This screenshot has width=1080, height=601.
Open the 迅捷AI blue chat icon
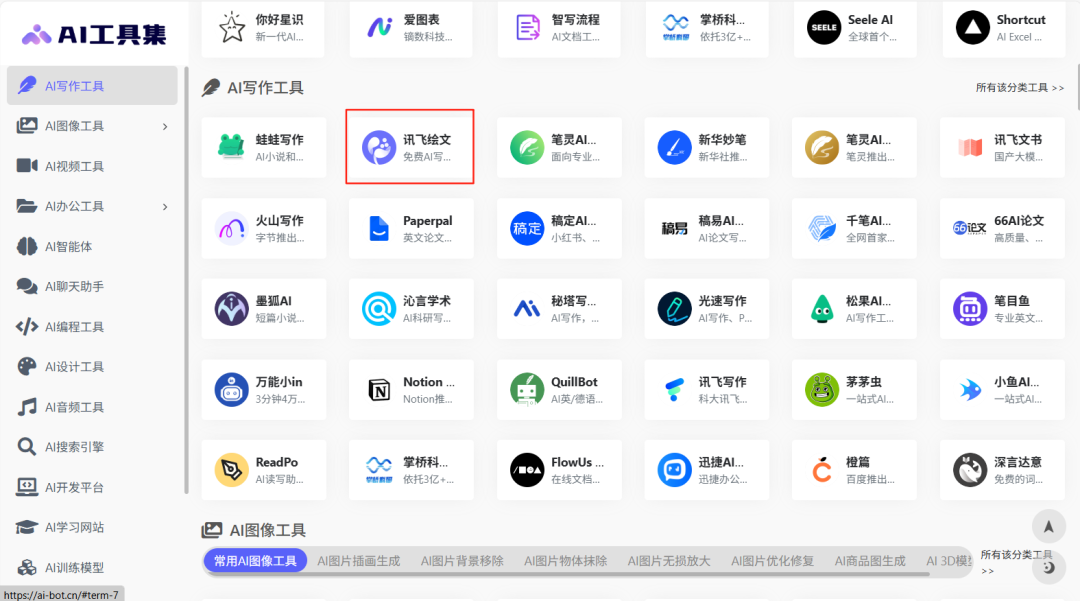click(674, 470)
